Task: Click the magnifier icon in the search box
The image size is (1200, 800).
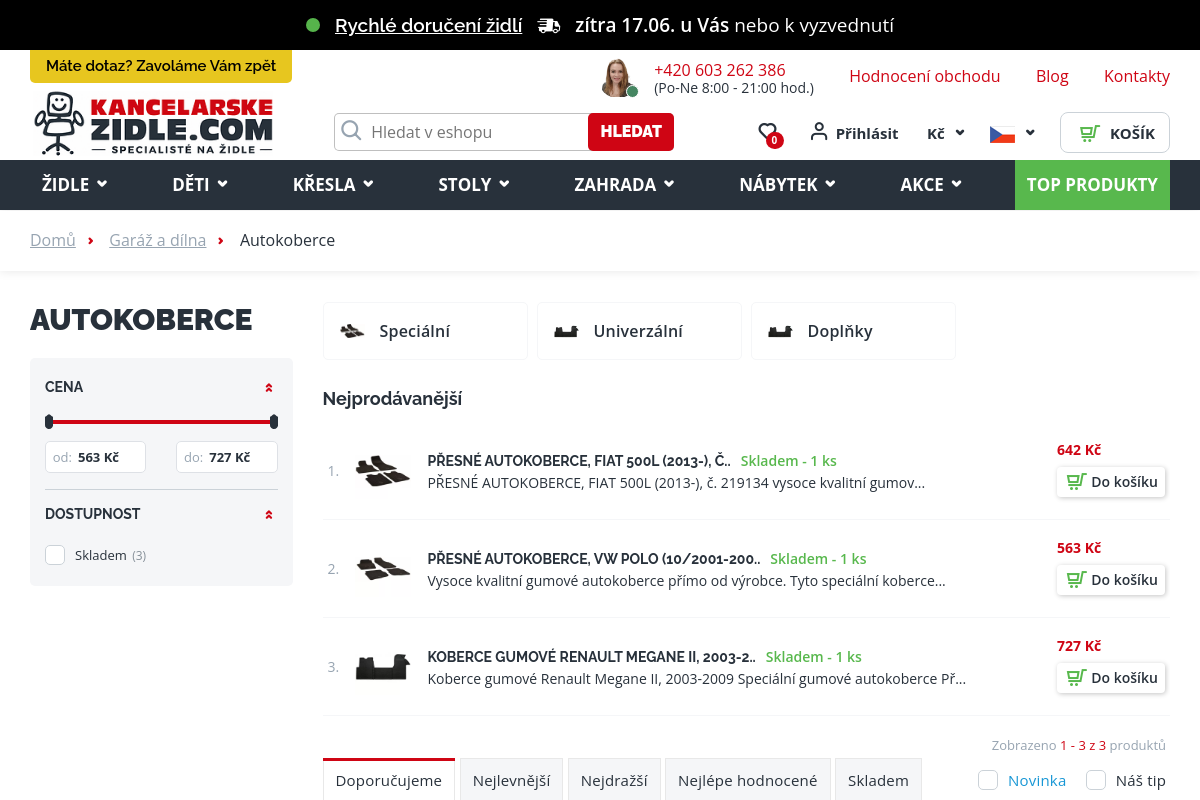Action: [351, 131]
